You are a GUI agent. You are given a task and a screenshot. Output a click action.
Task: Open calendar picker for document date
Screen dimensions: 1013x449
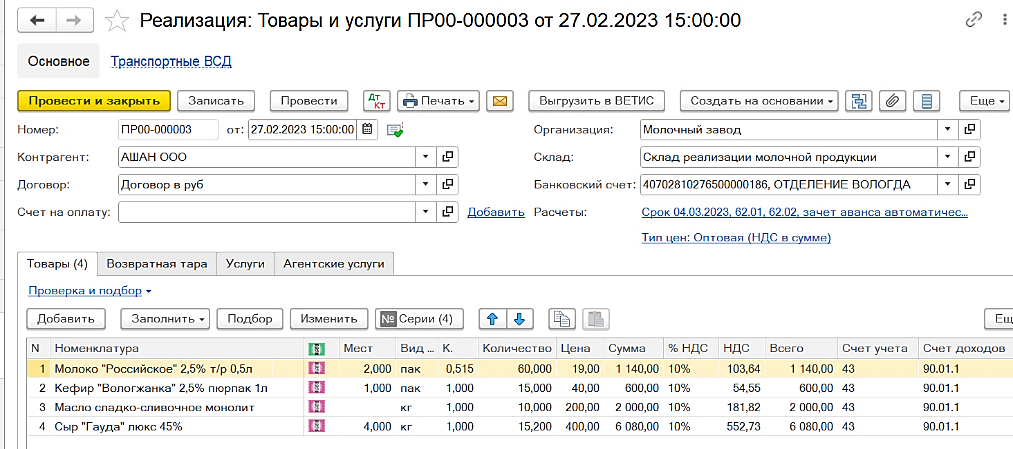tap(367, 129)
